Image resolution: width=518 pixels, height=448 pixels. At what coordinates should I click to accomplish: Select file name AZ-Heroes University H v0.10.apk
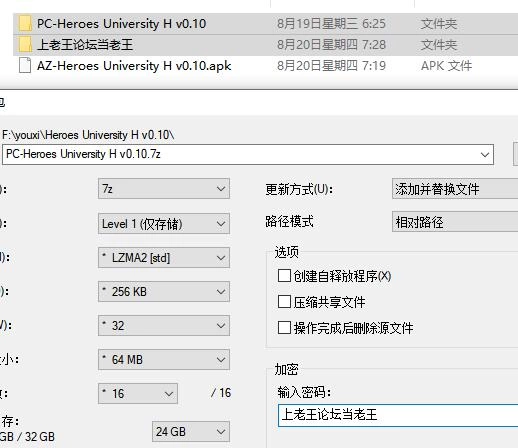pyautogui.click(x=134, y=66)
